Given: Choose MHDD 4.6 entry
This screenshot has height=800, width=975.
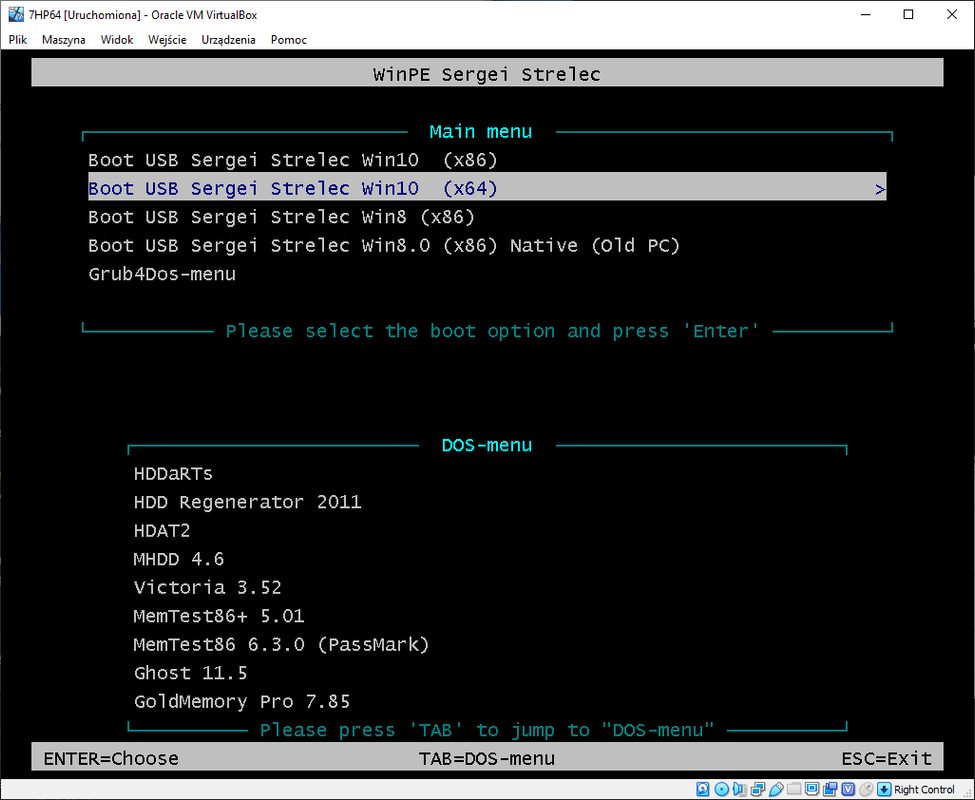Looking at the screenshot, I should [x=178, y=559].
